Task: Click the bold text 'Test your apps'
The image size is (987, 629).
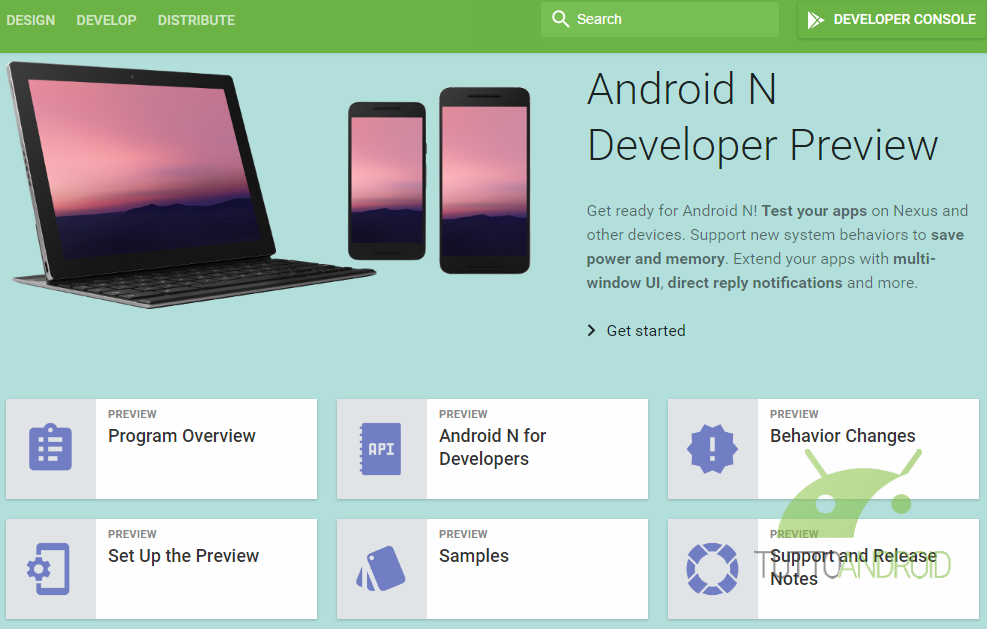Action: click(x=814, y=211)
